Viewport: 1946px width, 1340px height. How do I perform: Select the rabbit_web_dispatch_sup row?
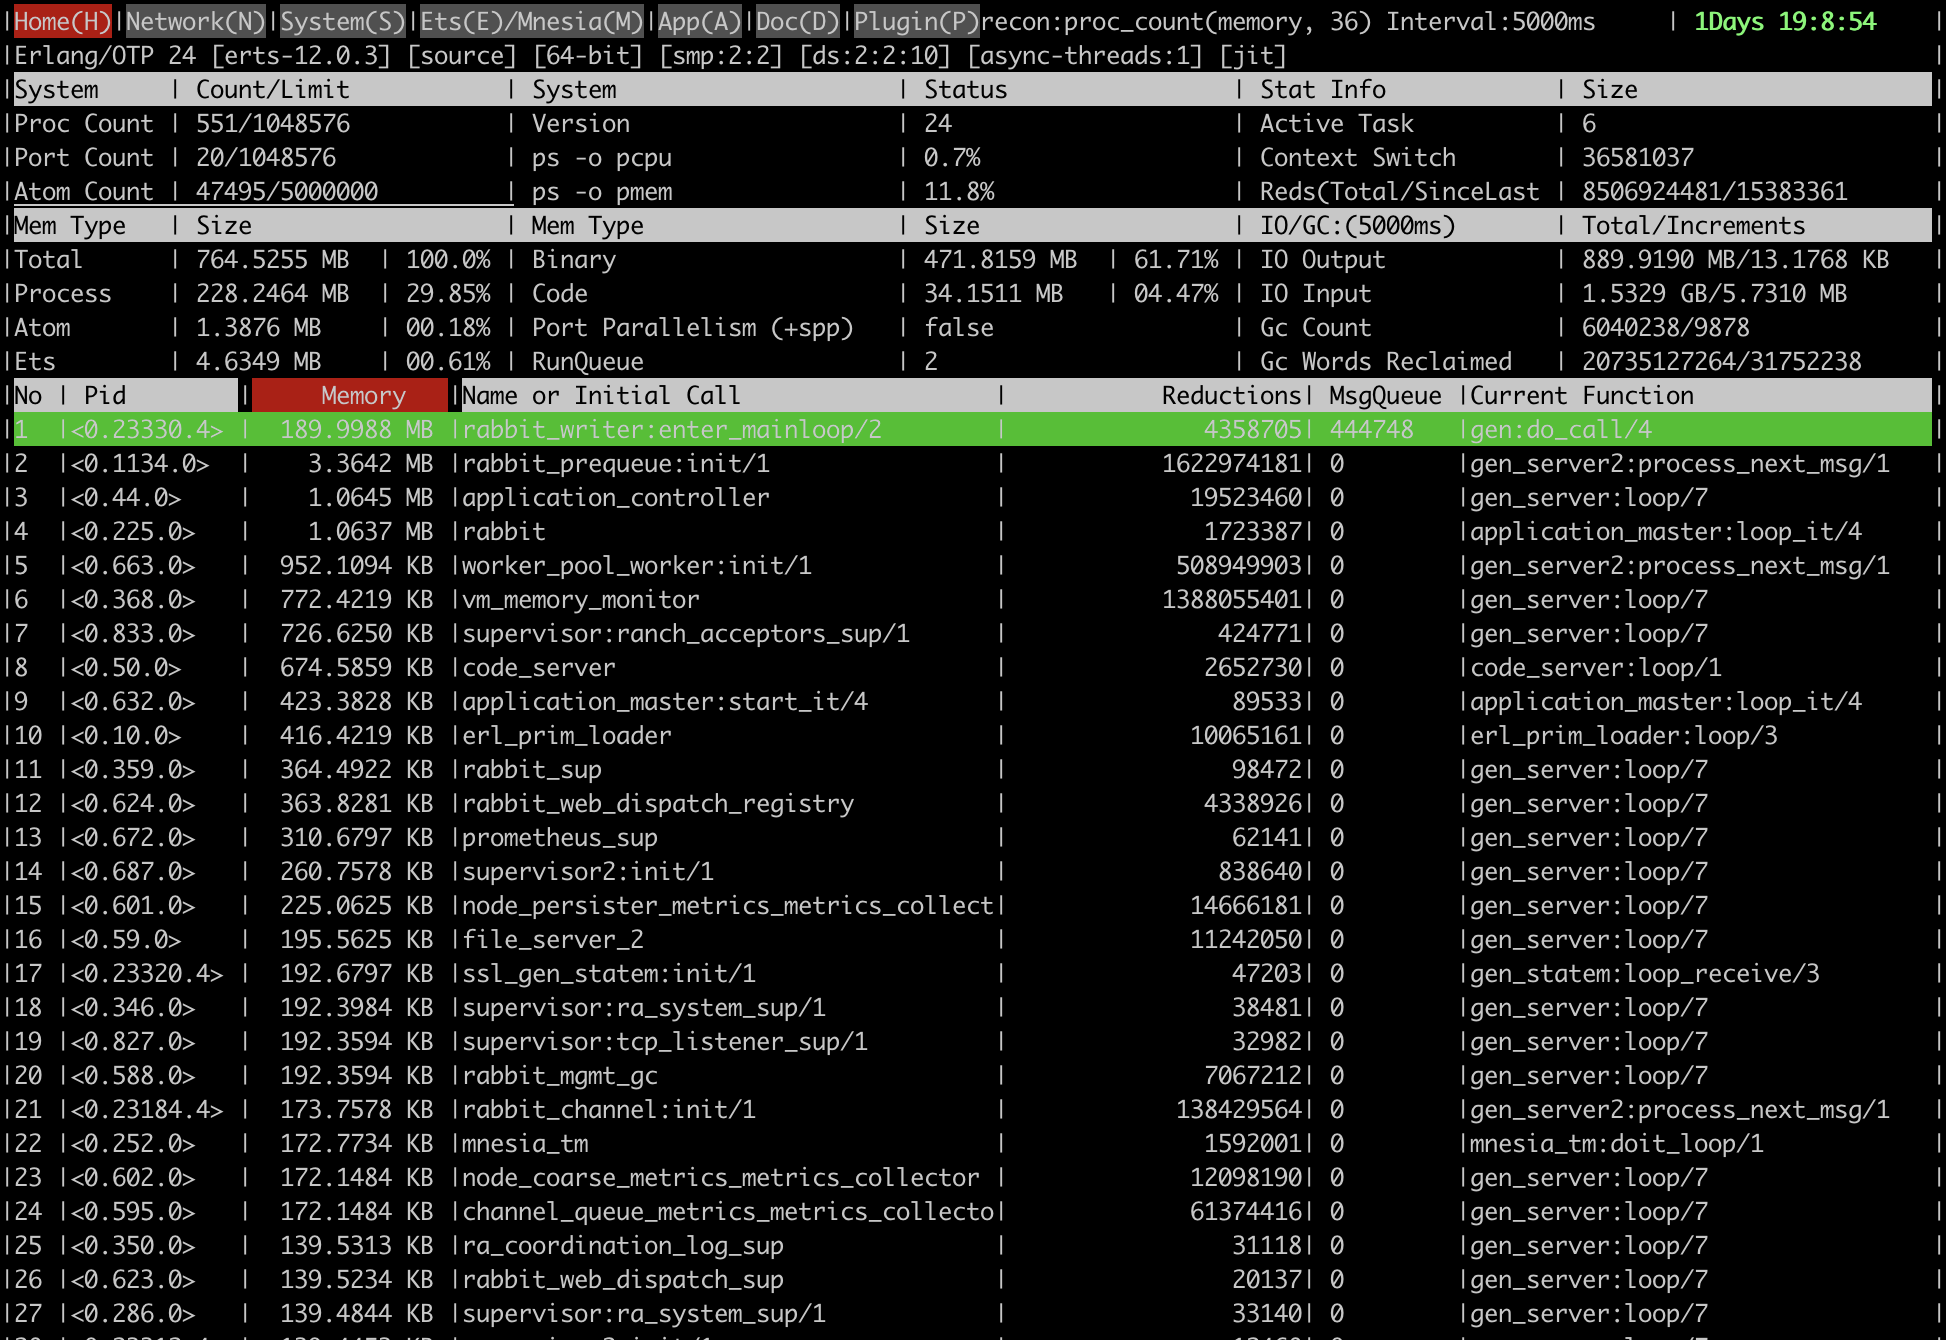[972, 1279]
